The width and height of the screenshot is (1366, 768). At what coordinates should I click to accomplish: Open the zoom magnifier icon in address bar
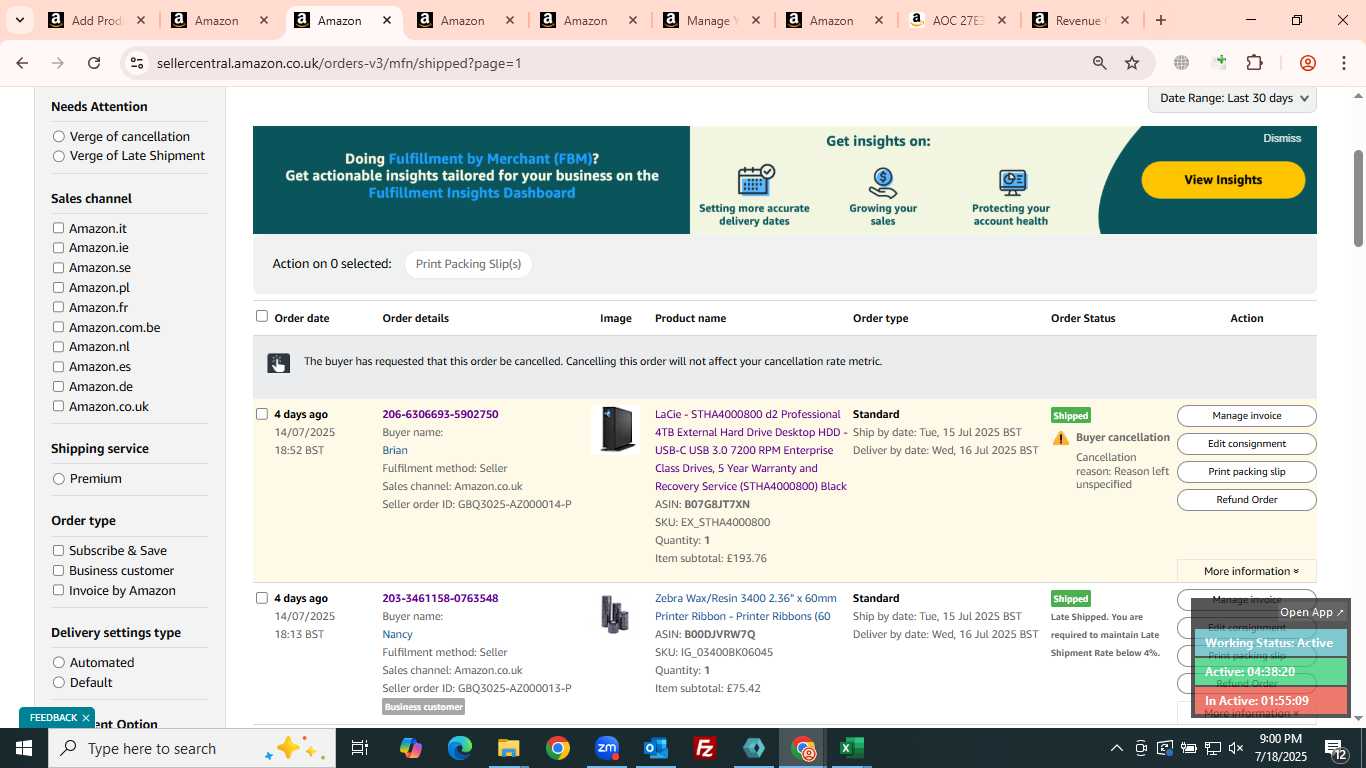coord(1099,63)
